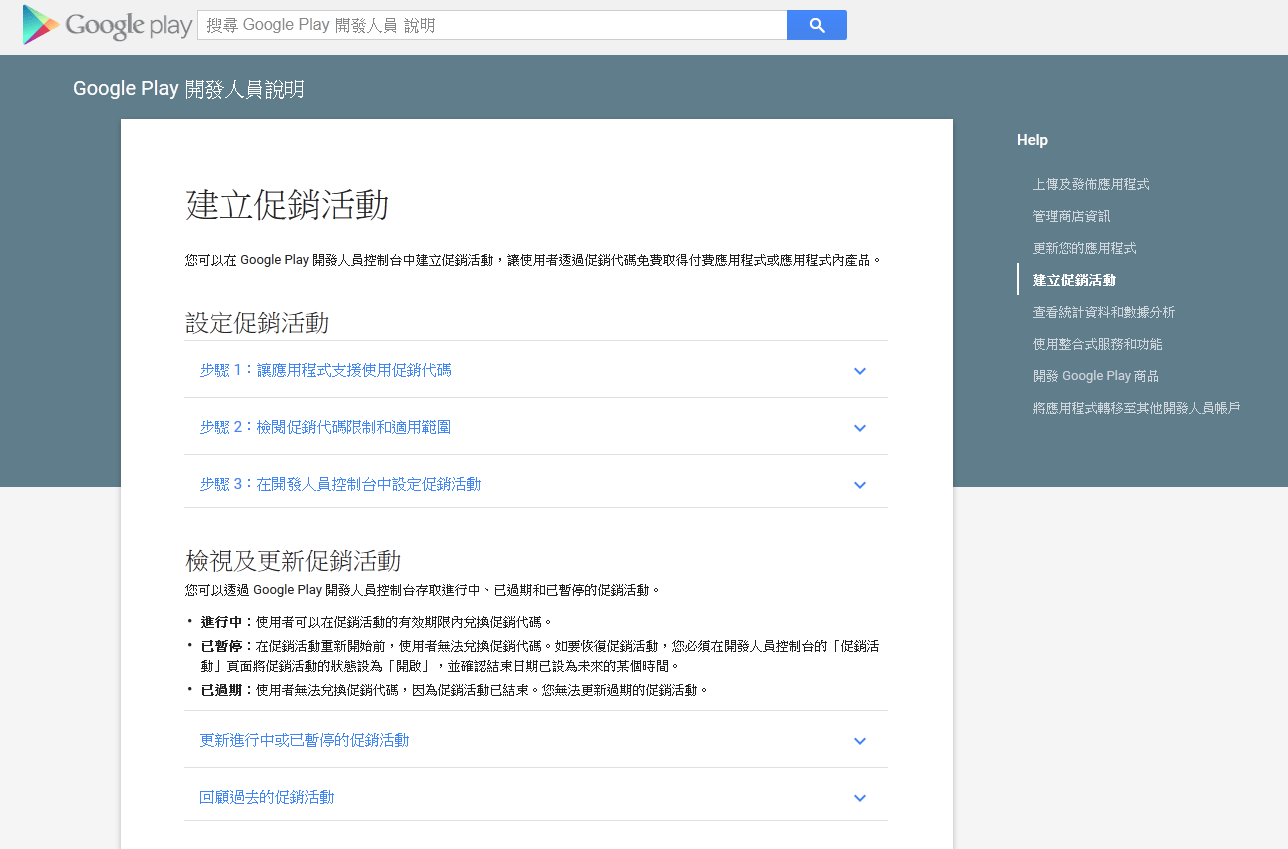
Task: Open 步驟 3：在開發人員控制台中設定促銷活動
Action: (x=339, y=484)
